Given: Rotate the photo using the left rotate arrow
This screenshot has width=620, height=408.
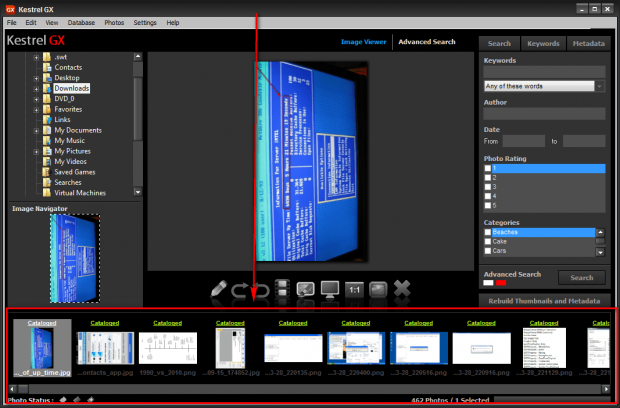Looking at the screenshot, I should pos(240,288).
